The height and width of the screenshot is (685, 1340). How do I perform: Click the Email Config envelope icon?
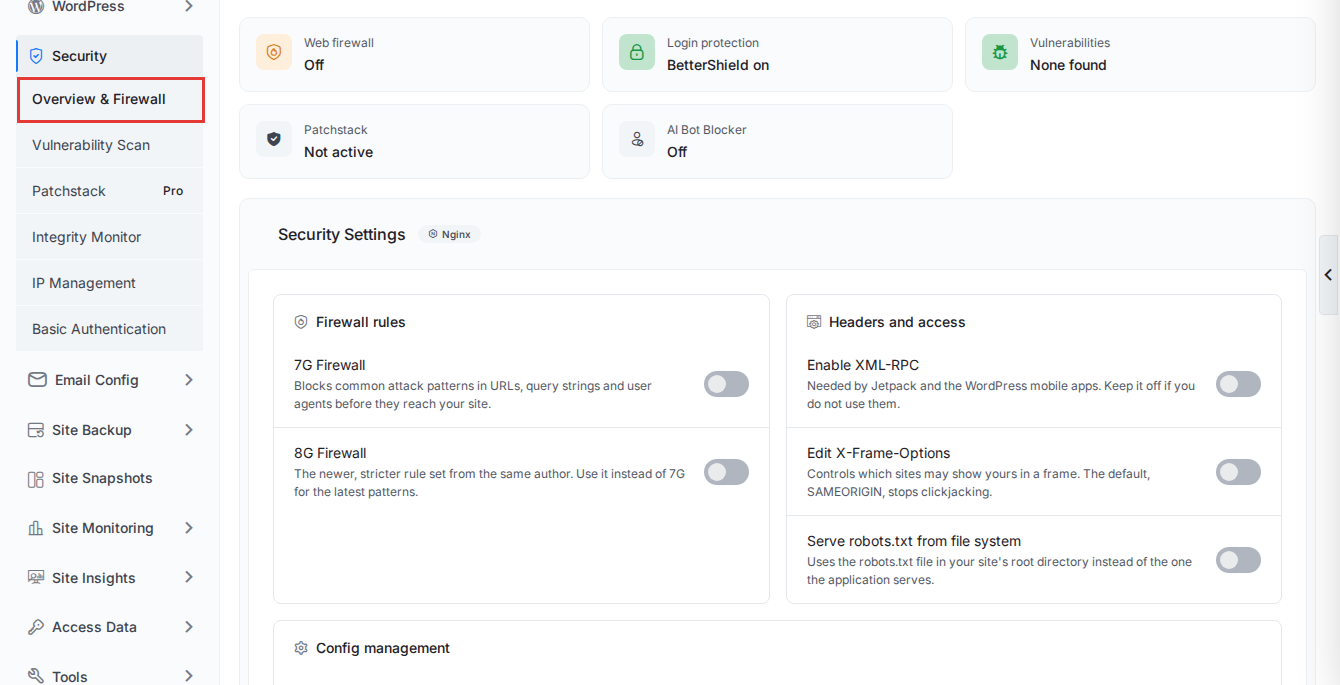click(37, 380)
